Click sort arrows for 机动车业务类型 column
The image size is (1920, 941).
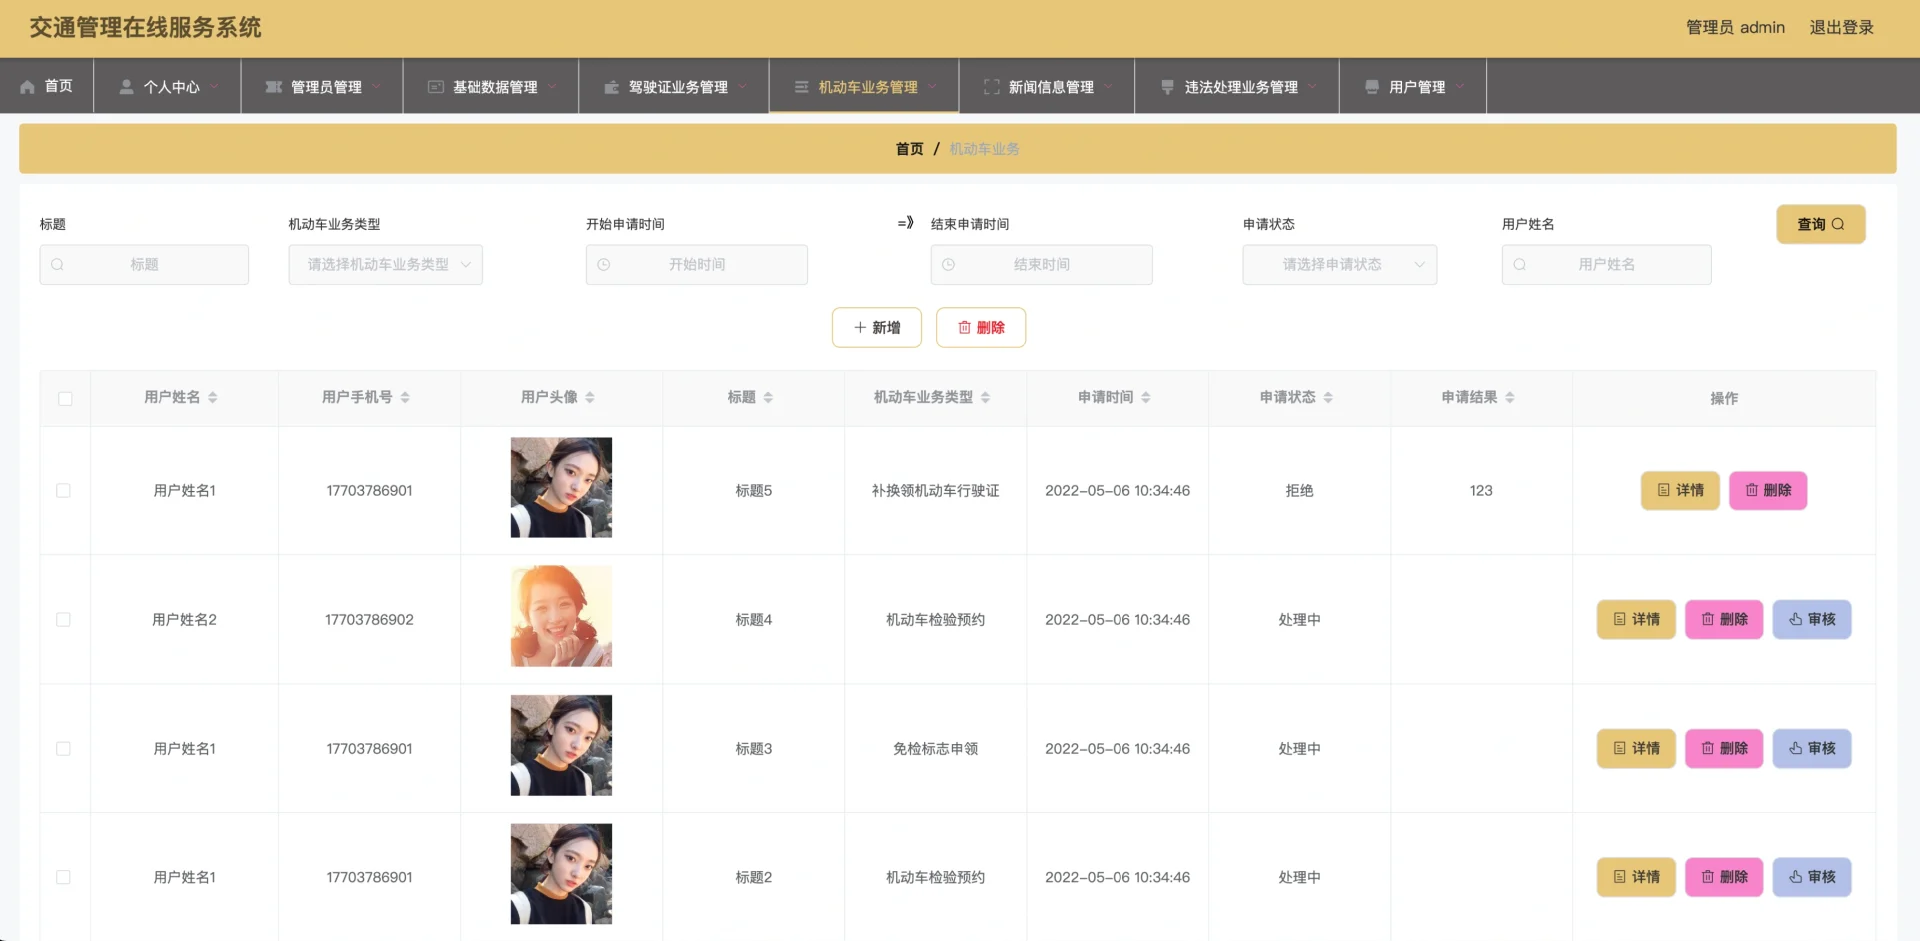click(985, 398)
